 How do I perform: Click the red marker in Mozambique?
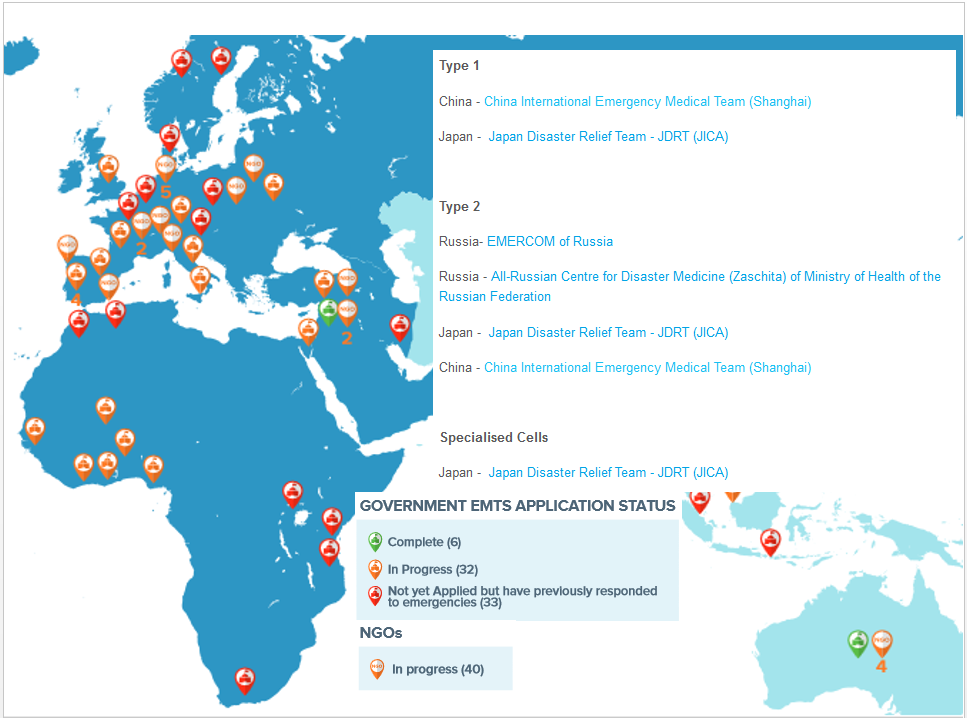(329, 551)
